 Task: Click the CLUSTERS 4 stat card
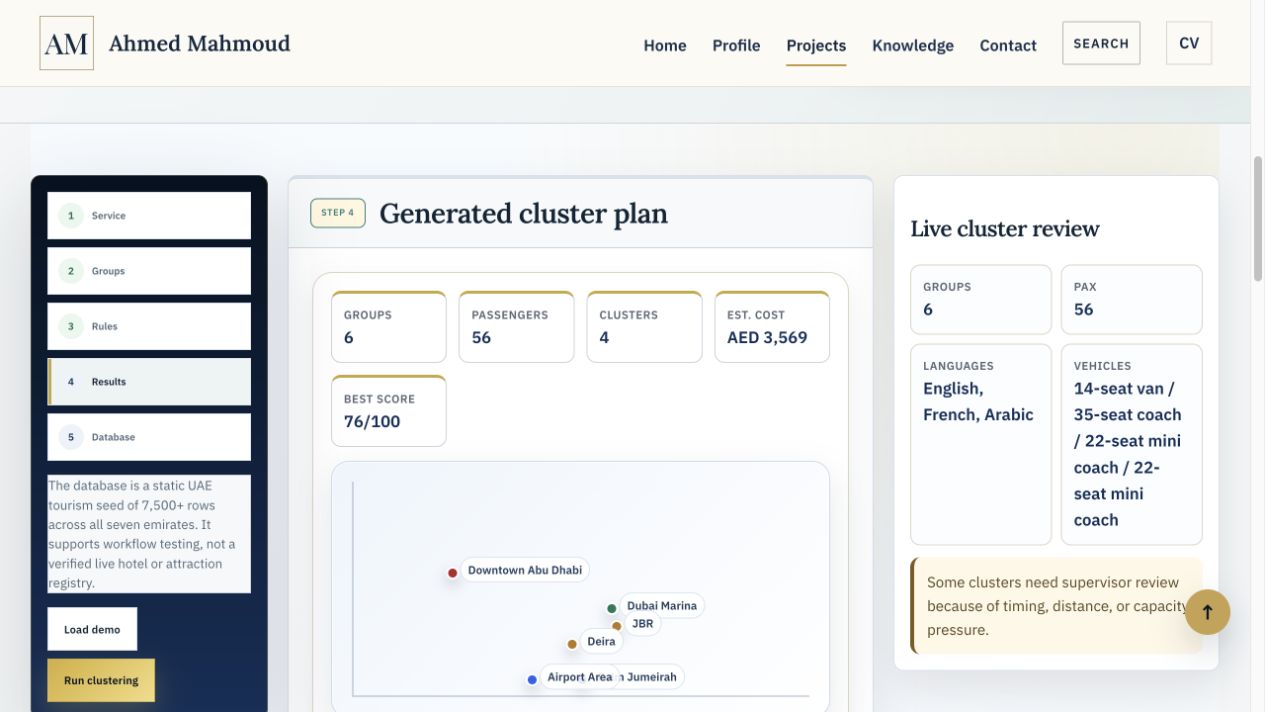(644, 327)
